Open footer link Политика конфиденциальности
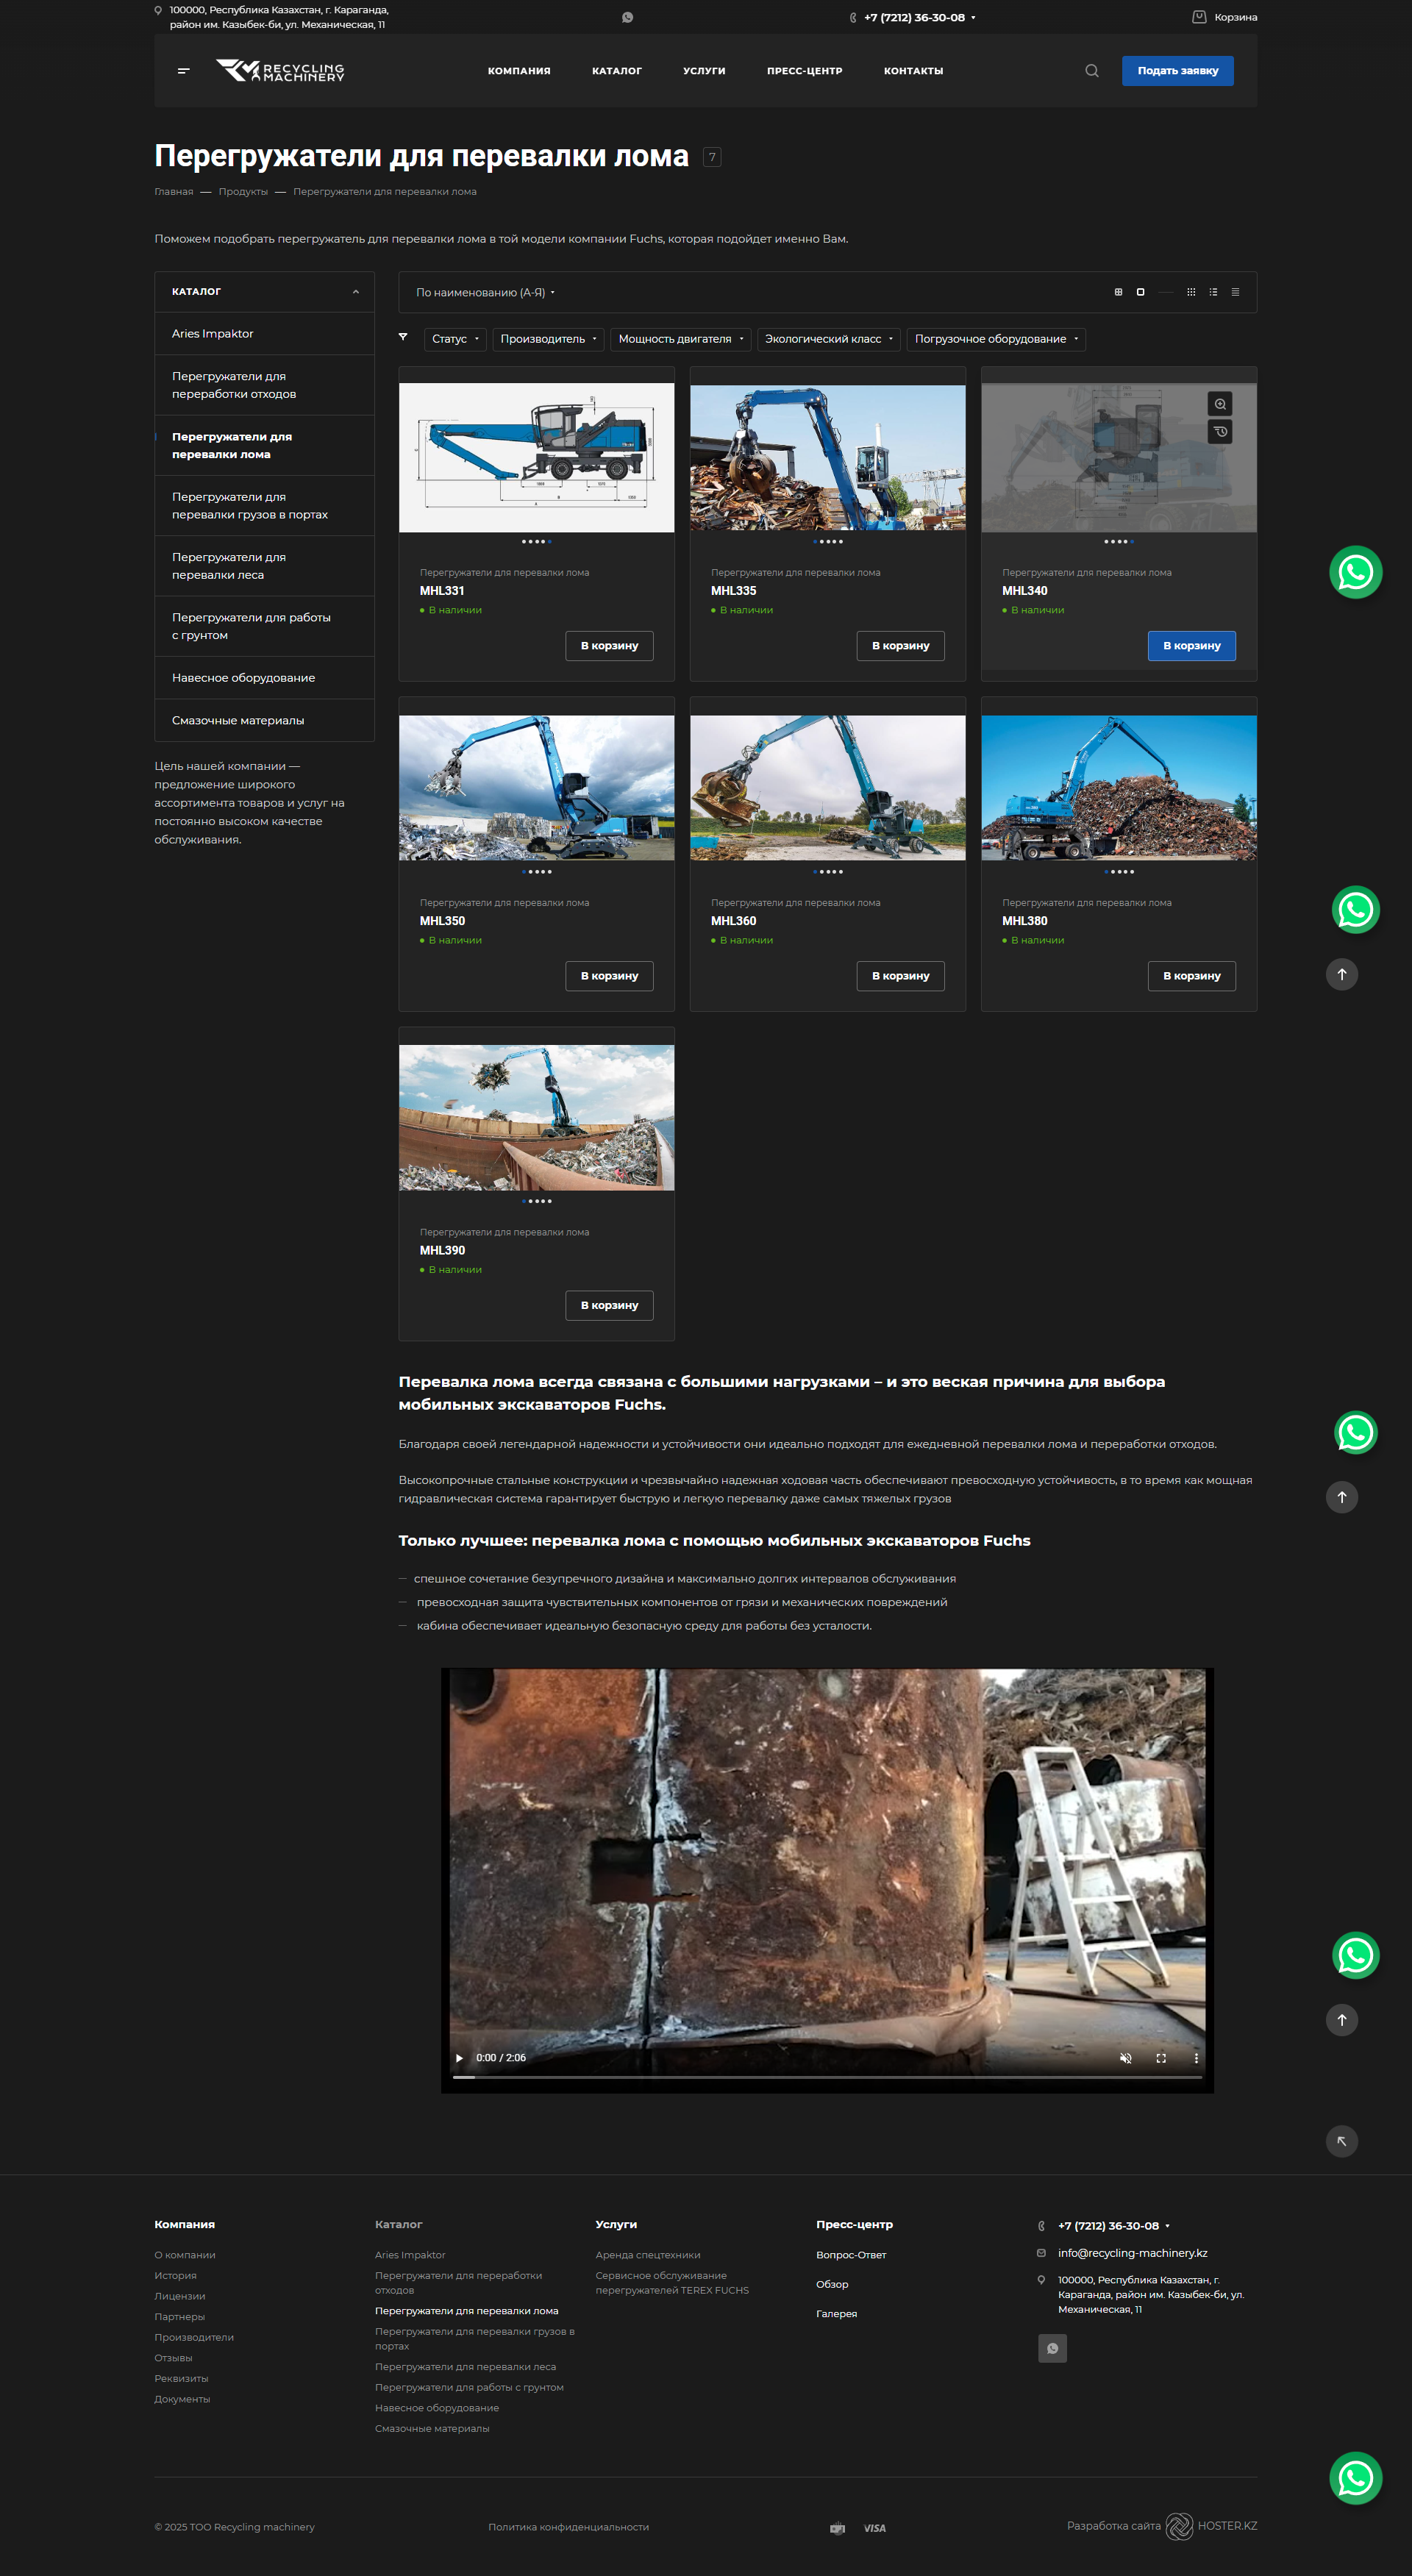The height and width of the screenshot is (2576, 1412). (x=568, y=2527)
